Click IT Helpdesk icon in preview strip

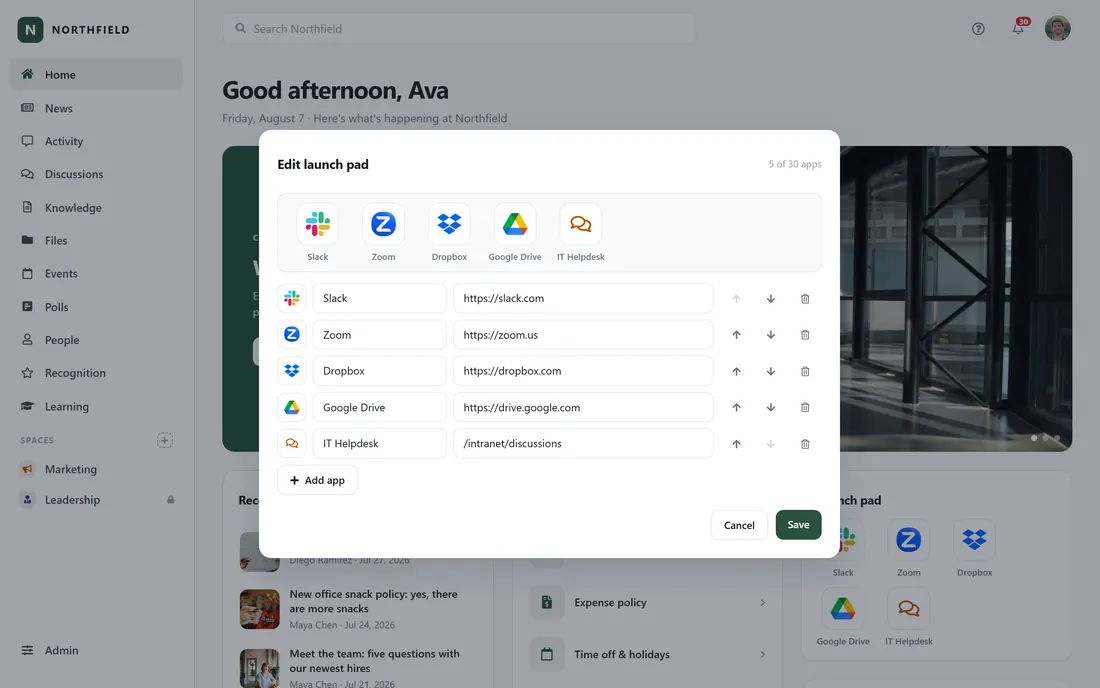pyautogui.click(x=581, y=224)
